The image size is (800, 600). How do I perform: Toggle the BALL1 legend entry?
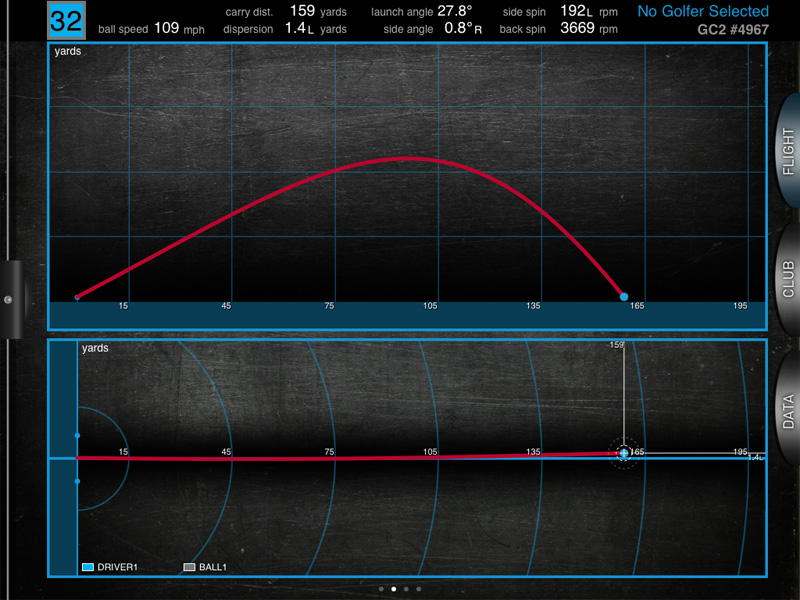205,567
